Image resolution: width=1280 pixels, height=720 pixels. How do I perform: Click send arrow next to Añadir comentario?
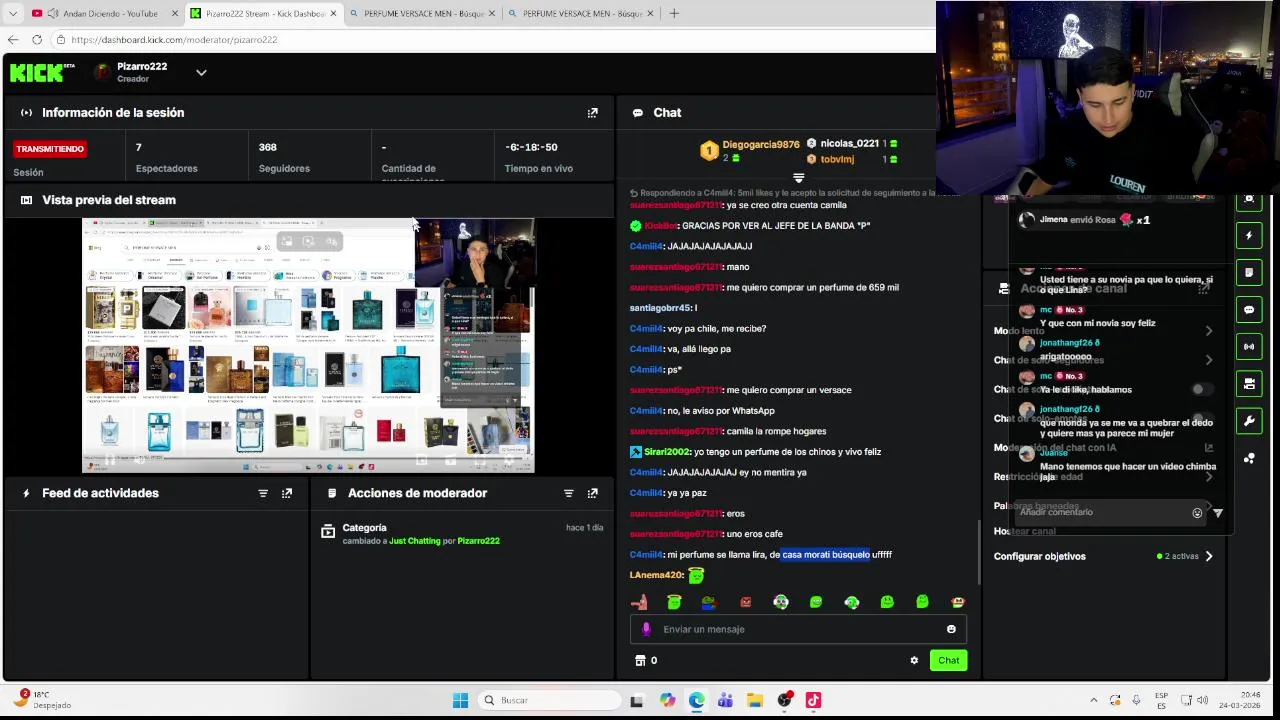click(x=1218, y=513)
